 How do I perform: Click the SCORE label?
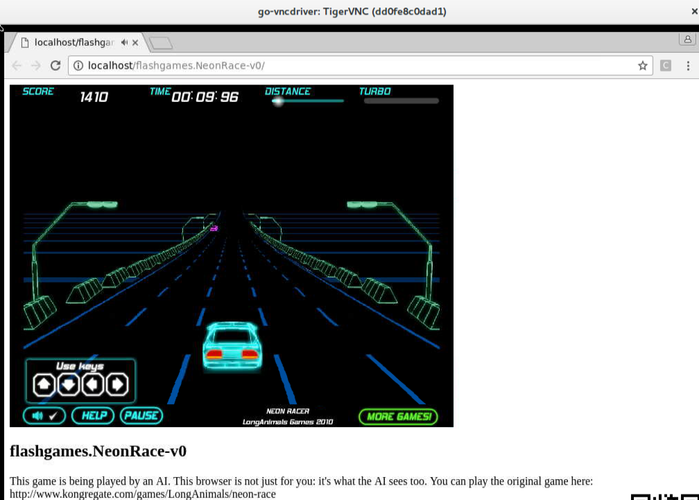pyautogui.click(x=38, y=91)
